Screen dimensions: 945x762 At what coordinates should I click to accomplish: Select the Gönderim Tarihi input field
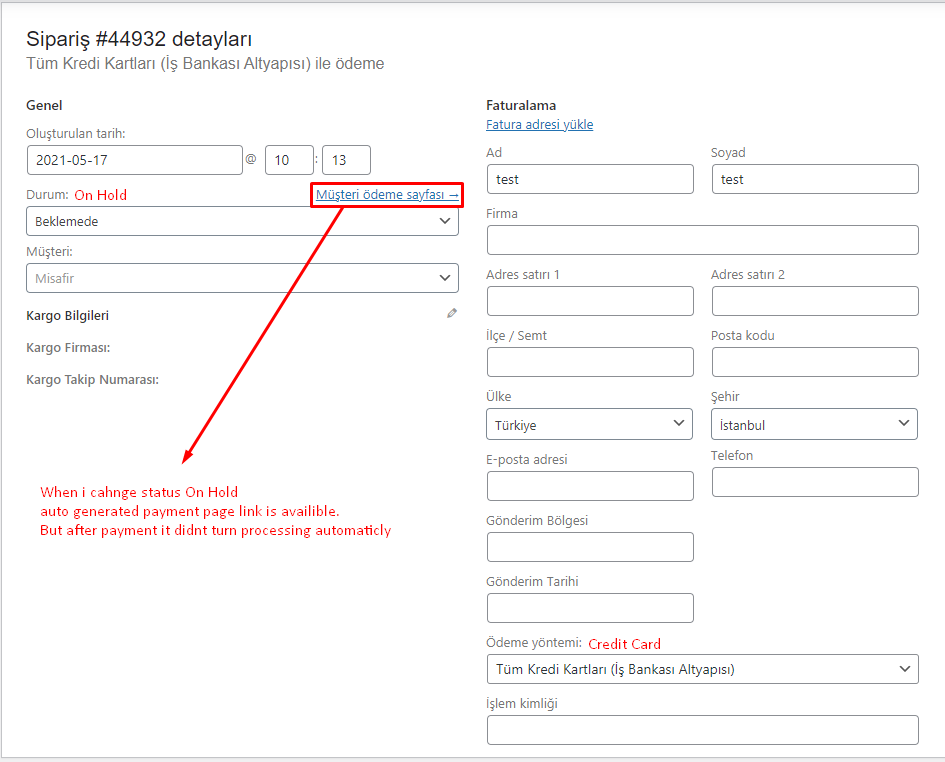[590, 608]
